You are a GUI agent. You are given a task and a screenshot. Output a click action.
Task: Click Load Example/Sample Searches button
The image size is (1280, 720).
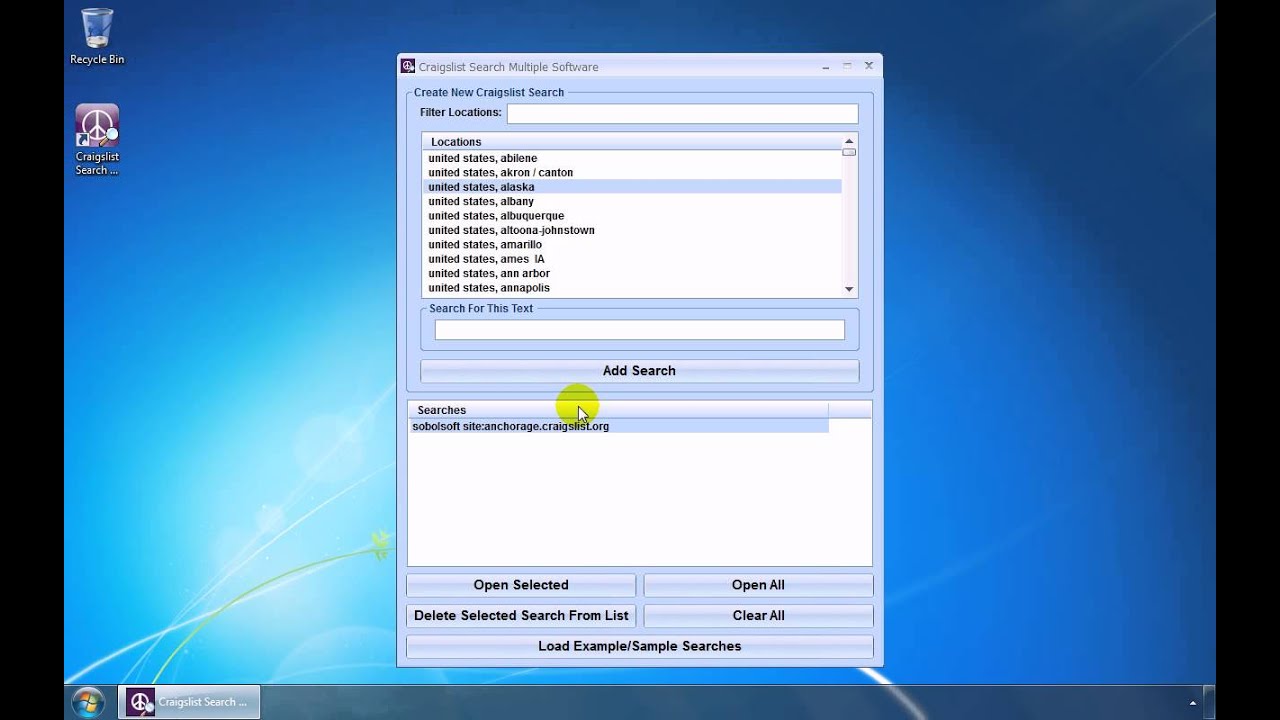639,647
